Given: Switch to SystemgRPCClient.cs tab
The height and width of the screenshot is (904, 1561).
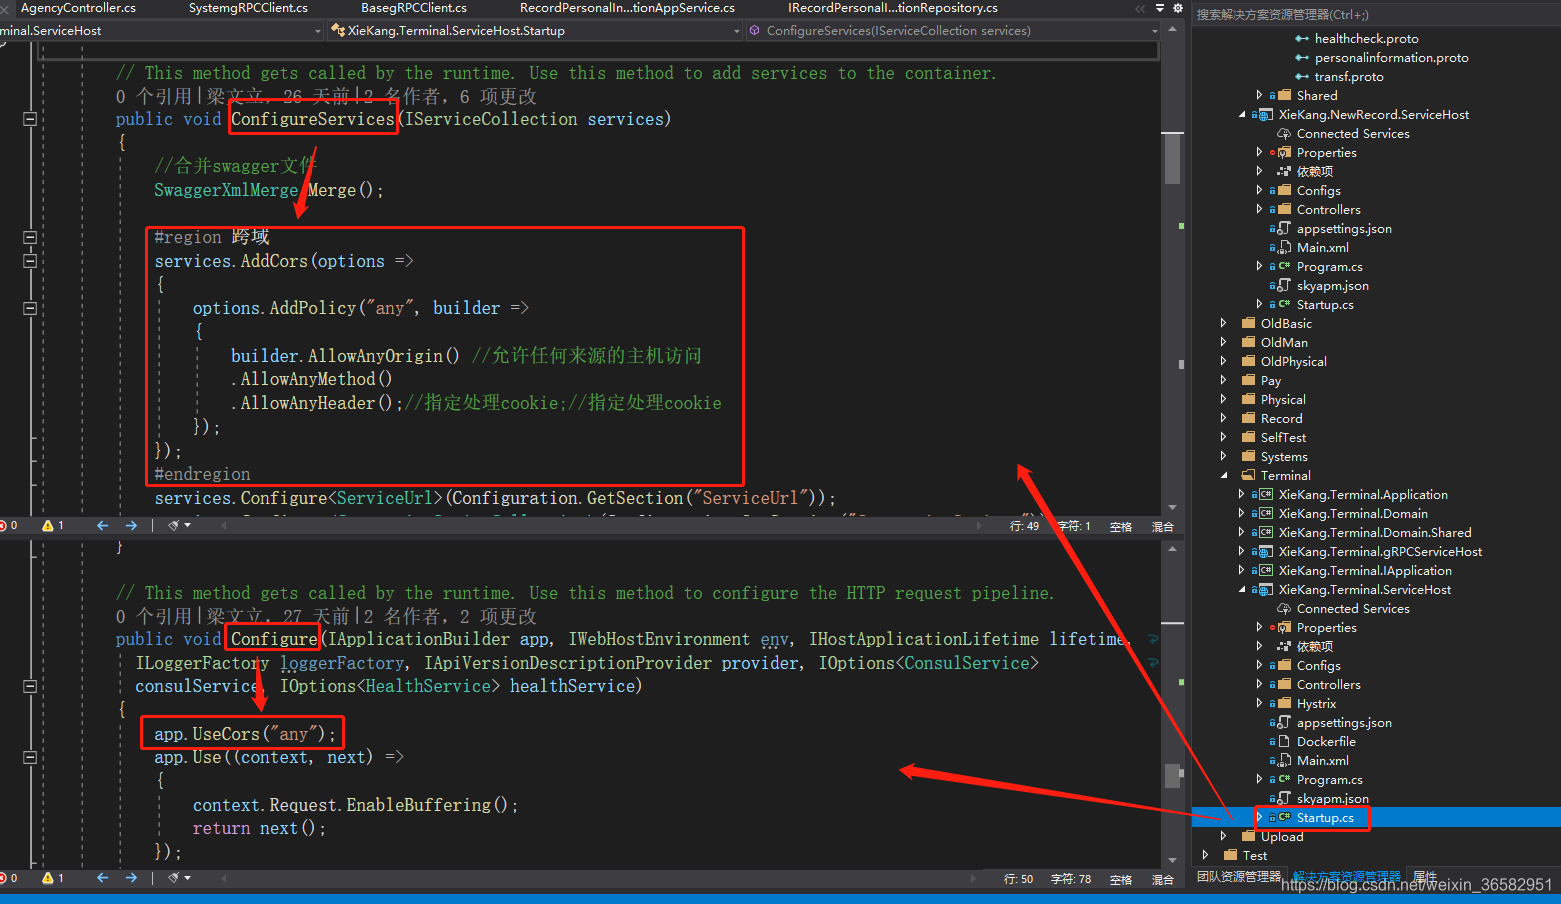Looking at the screenshot, I should click(x=248, y=8).
